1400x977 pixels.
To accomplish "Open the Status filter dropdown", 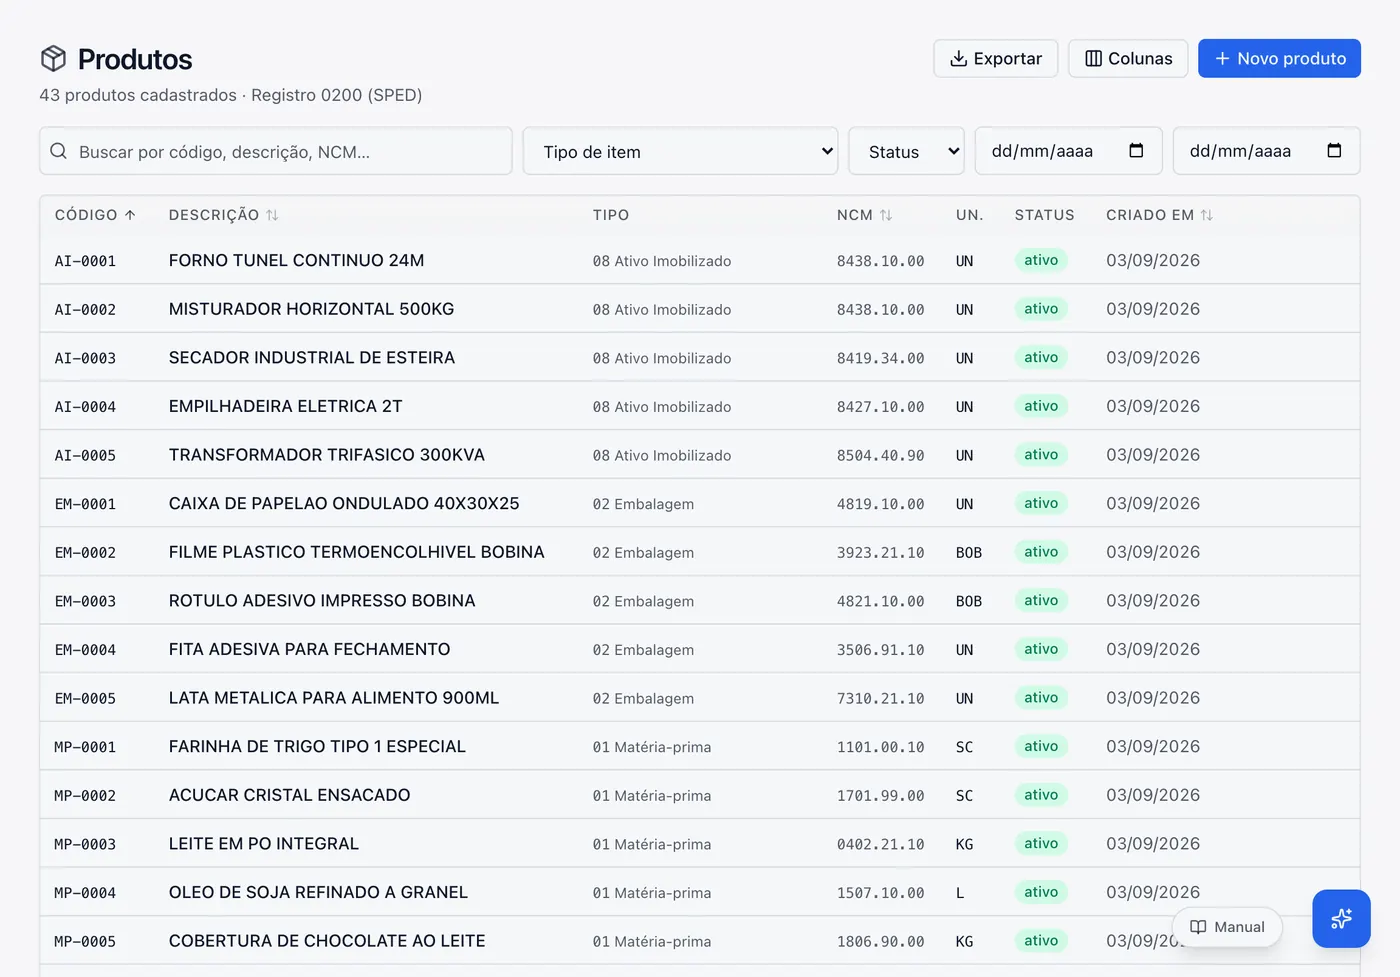I will point(906,151).
